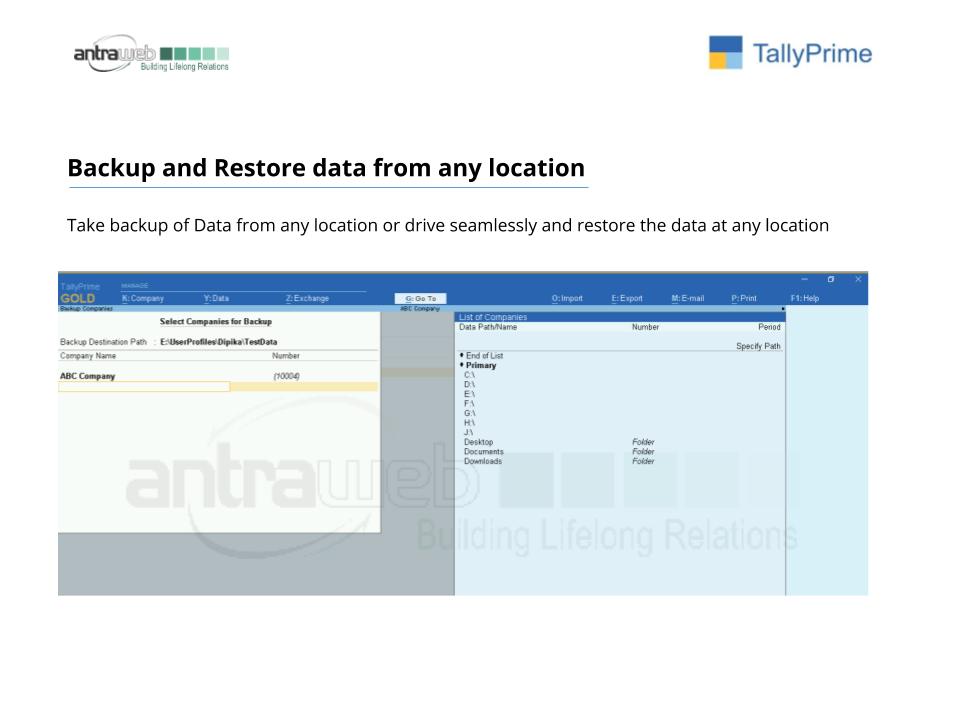960x720 pixels.
Task: Select the Primary entry
Action: pyautogui.click(x=481, y=366)
